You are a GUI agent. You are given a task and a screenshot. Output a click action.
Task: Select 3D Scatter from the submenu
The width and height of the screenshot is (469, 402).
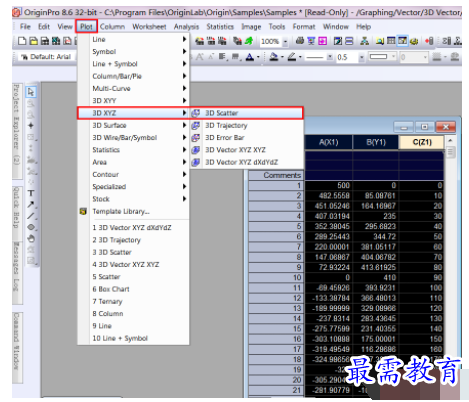tap(247, 113)
